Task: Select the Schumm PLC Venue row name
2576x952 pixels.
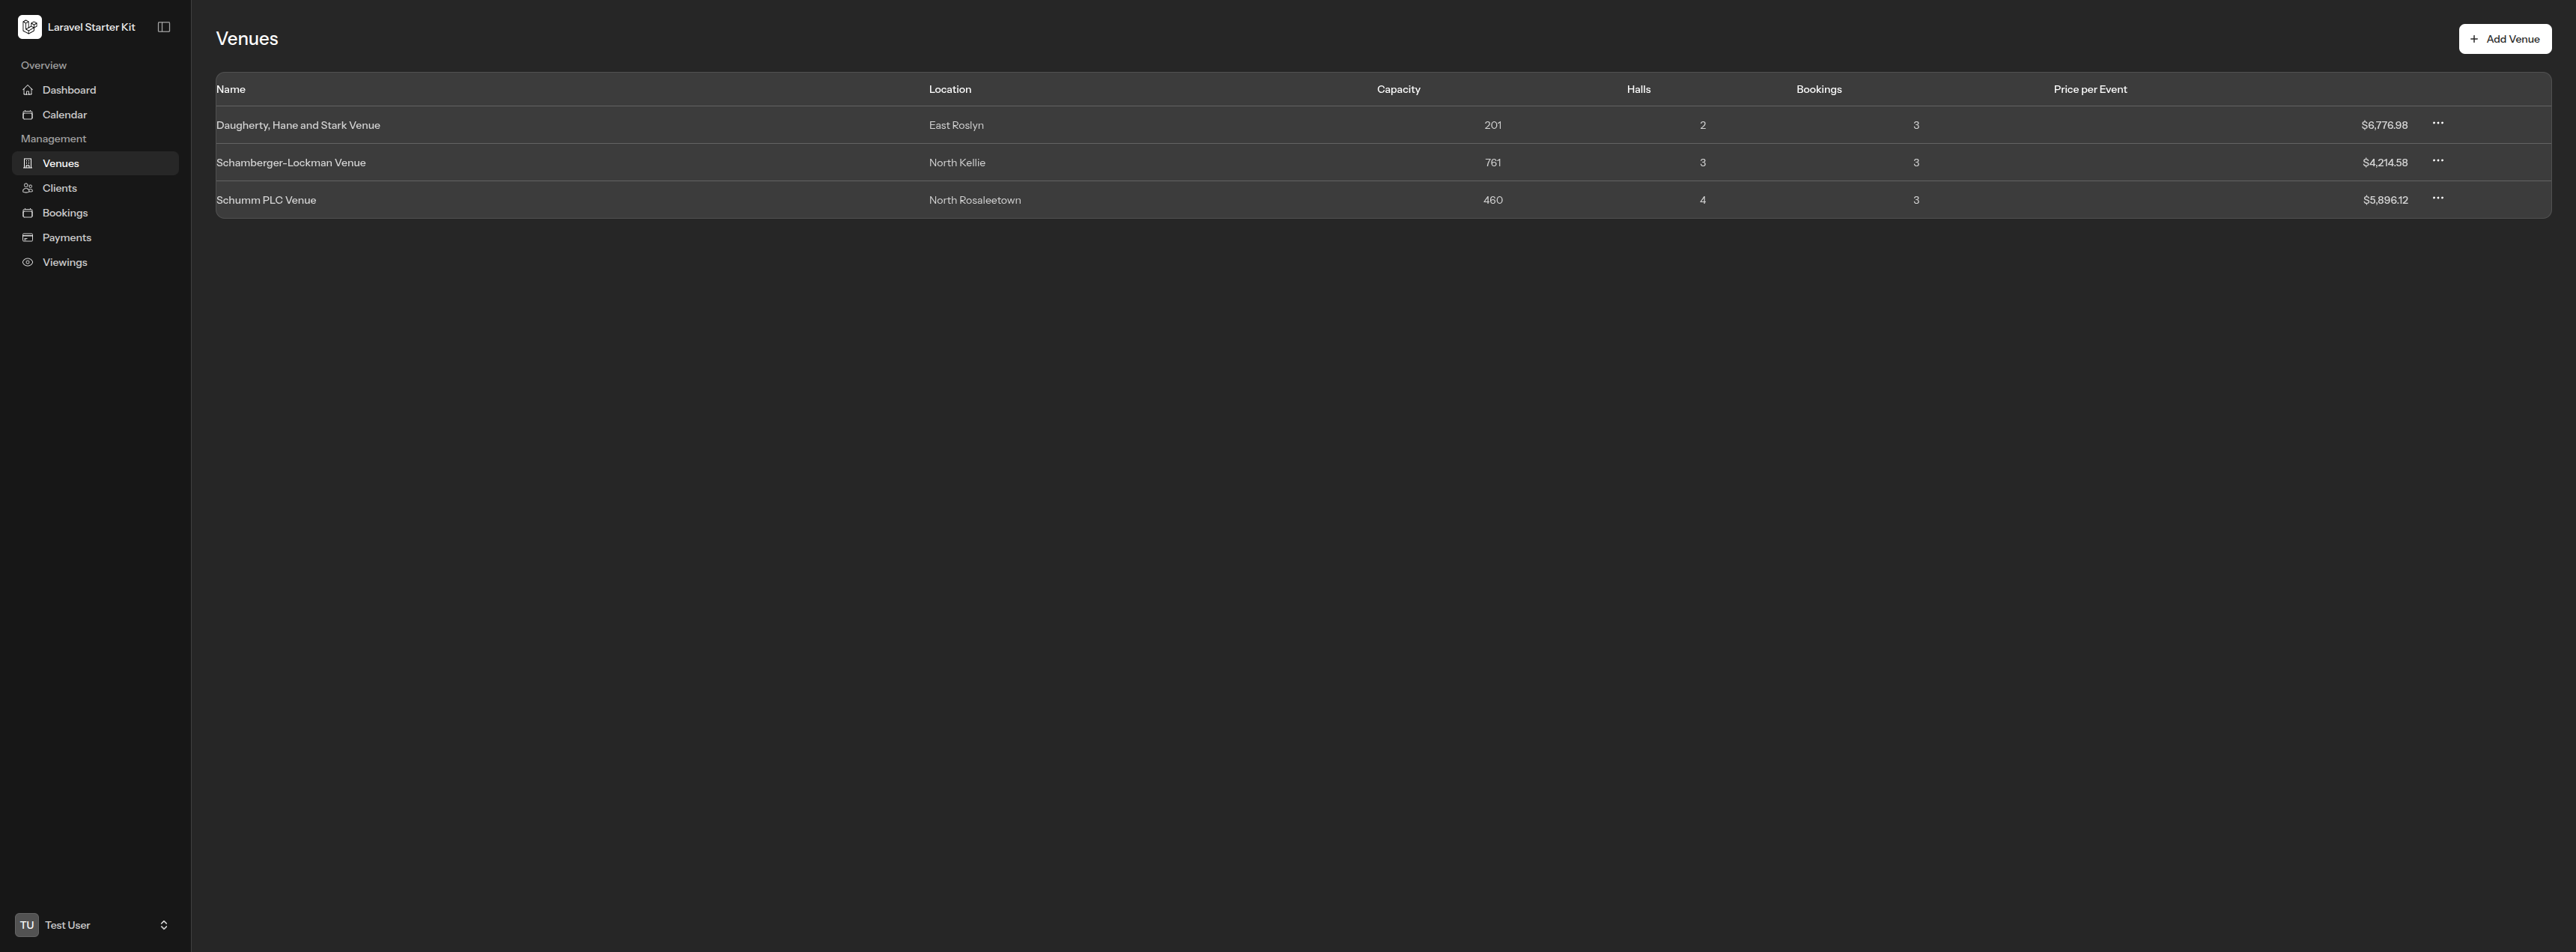Action: click(x=266, y=200)
